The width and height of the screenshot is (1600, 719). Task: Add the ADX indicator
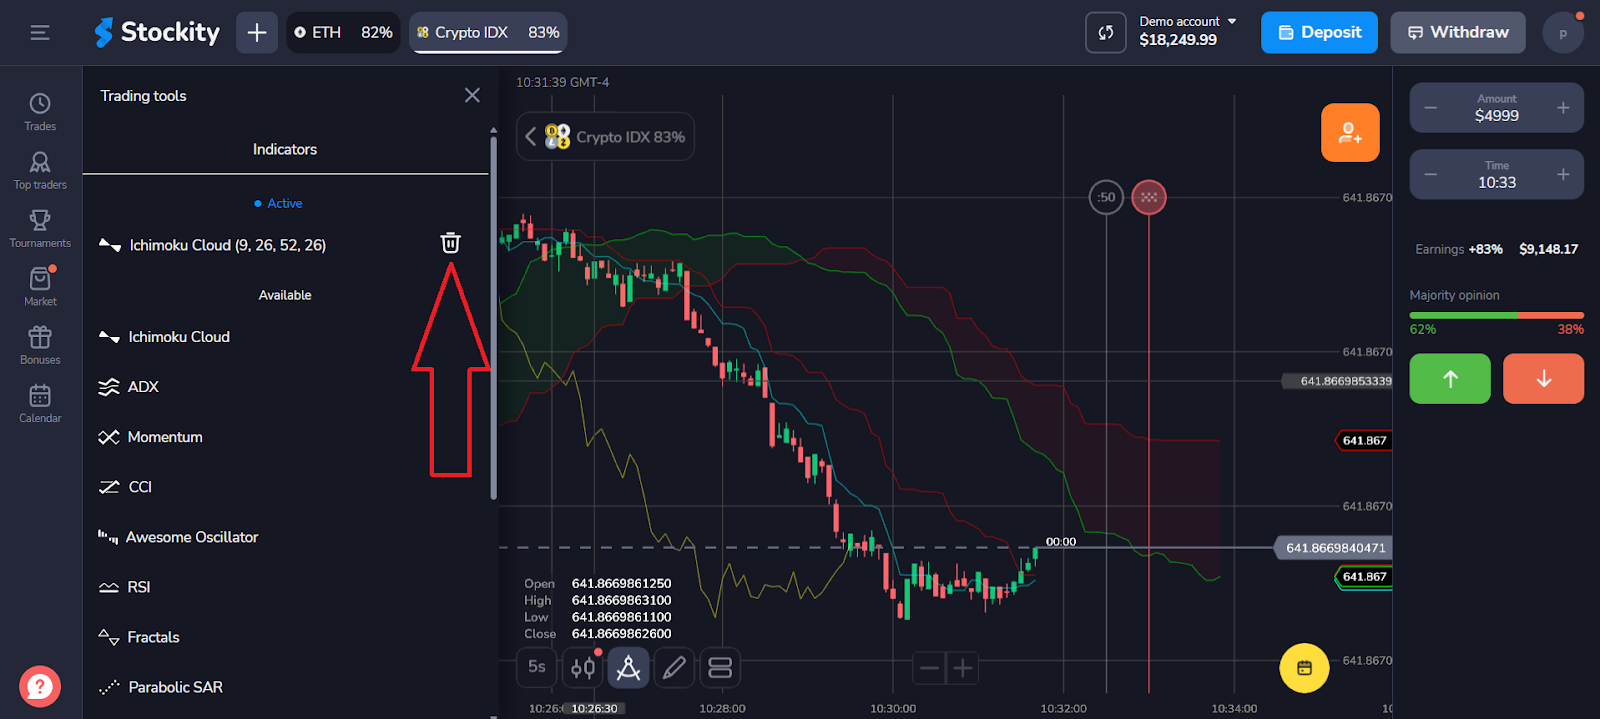[x=128, y=387]
